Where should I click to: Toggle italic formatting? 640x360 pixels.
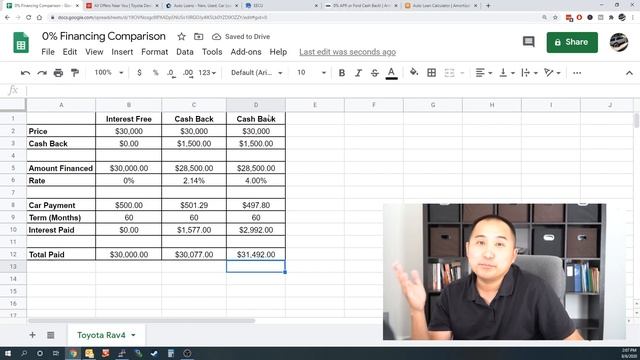(x=358, y=73)
